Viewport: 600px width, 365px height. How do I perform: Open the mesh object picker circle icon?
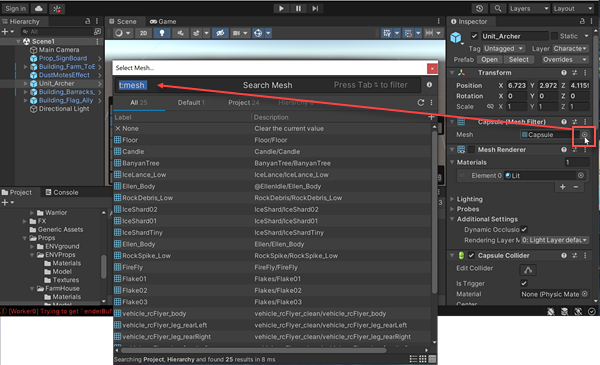584,134
